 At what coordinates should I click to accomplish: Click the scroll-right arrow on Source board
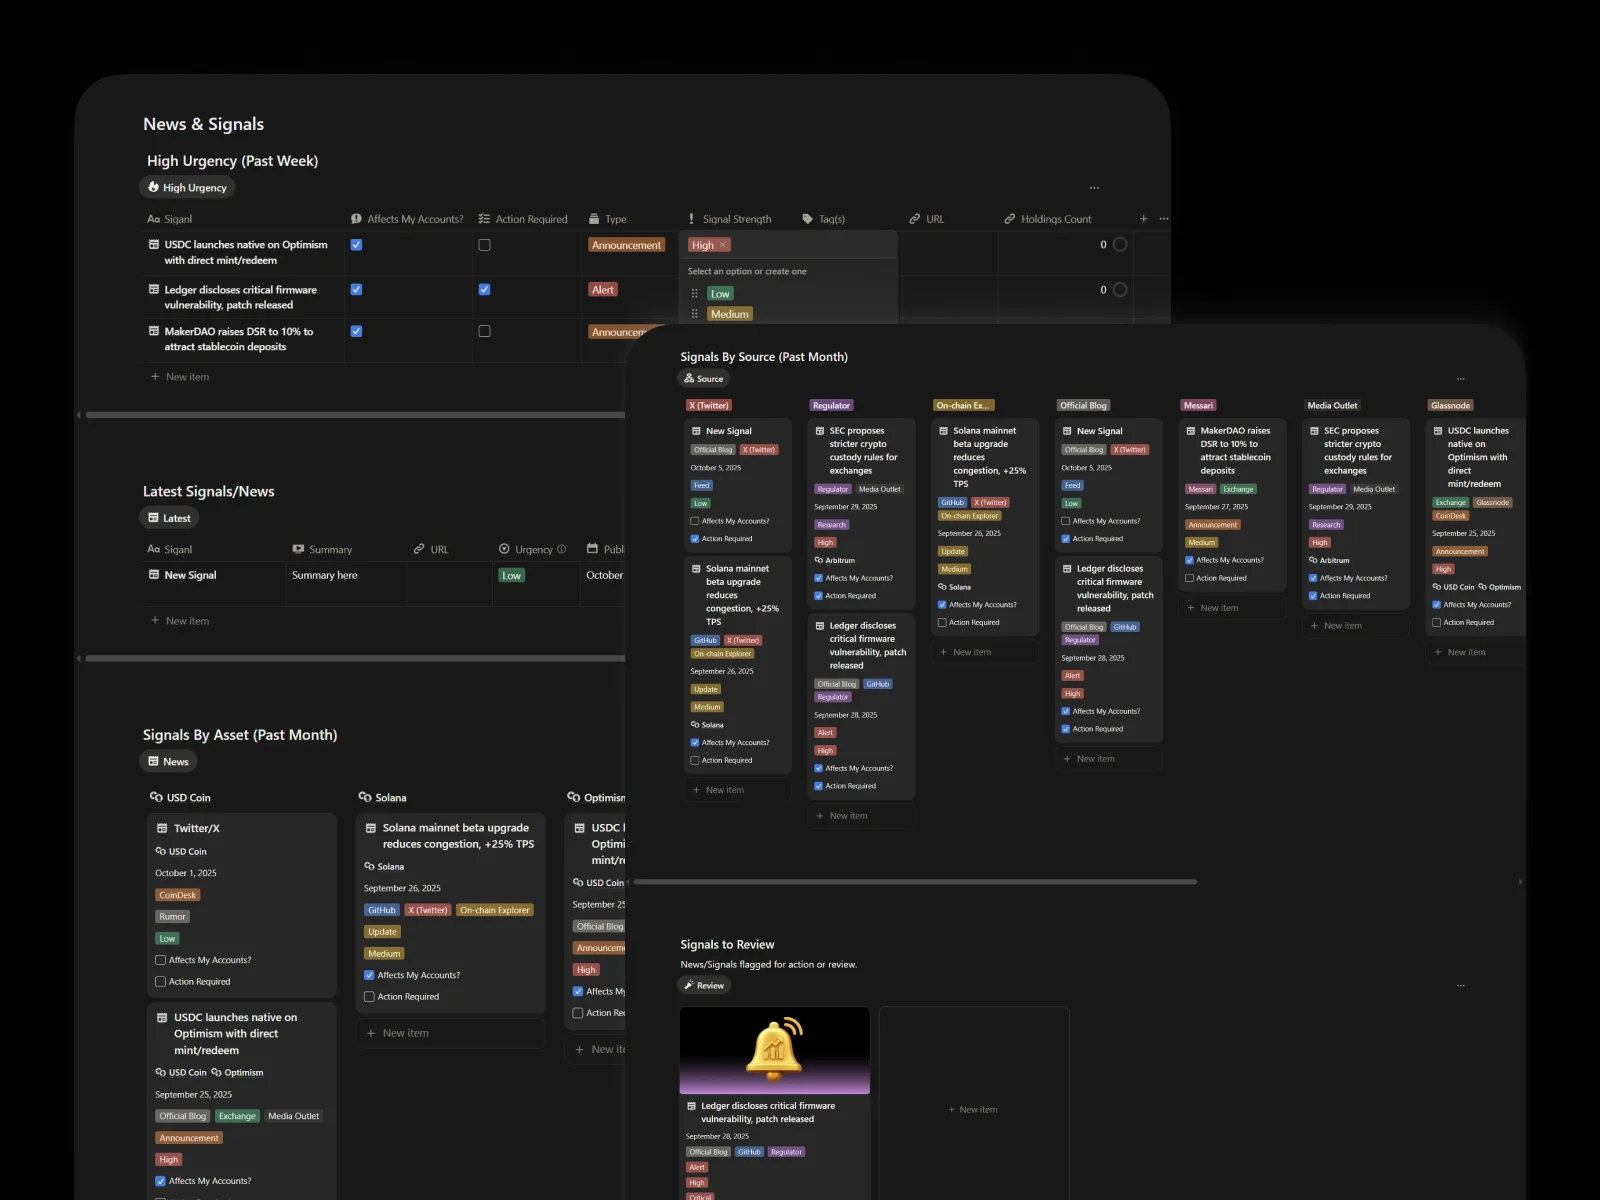(x=1520, y=882)
